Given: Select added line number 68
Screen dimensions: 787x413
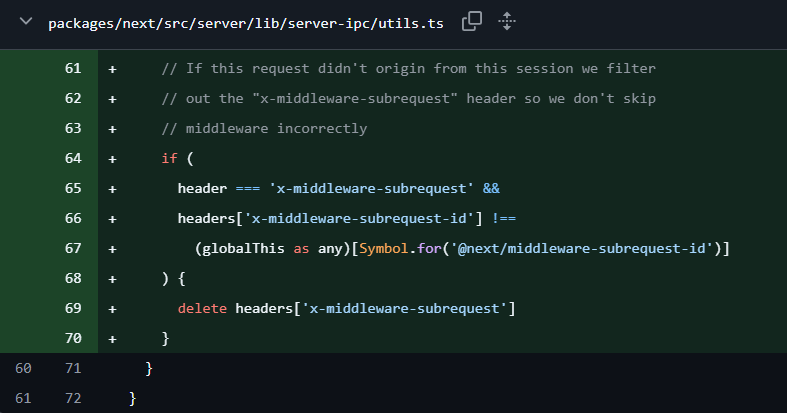Looking at the screenshot, I should click(x=72, y=278).
